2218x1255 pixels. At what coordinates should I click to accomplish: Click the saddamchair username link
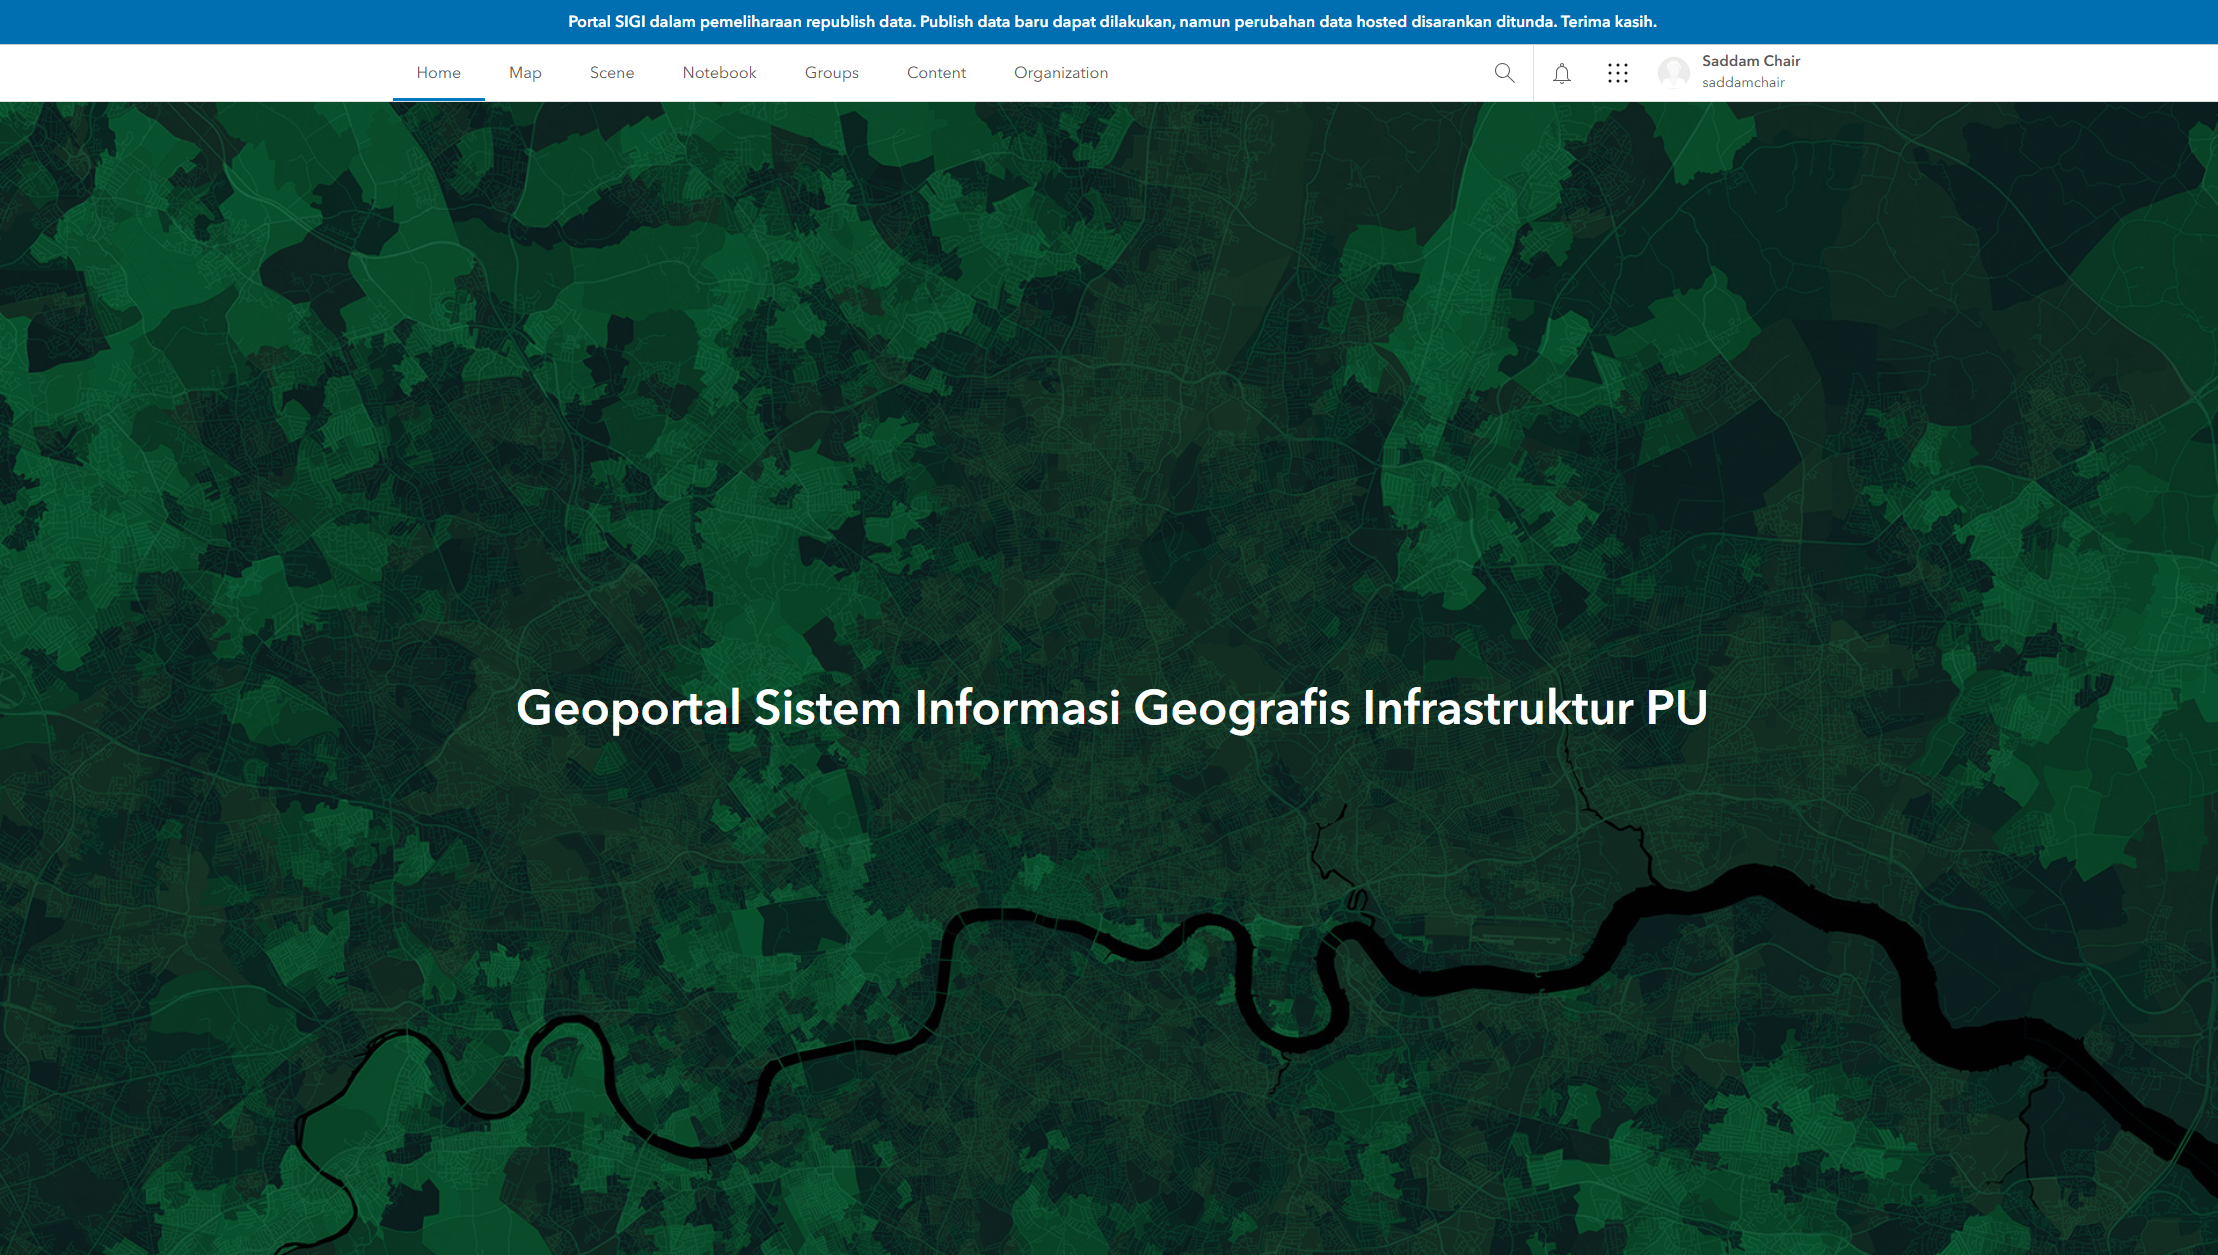(1743, 83)
